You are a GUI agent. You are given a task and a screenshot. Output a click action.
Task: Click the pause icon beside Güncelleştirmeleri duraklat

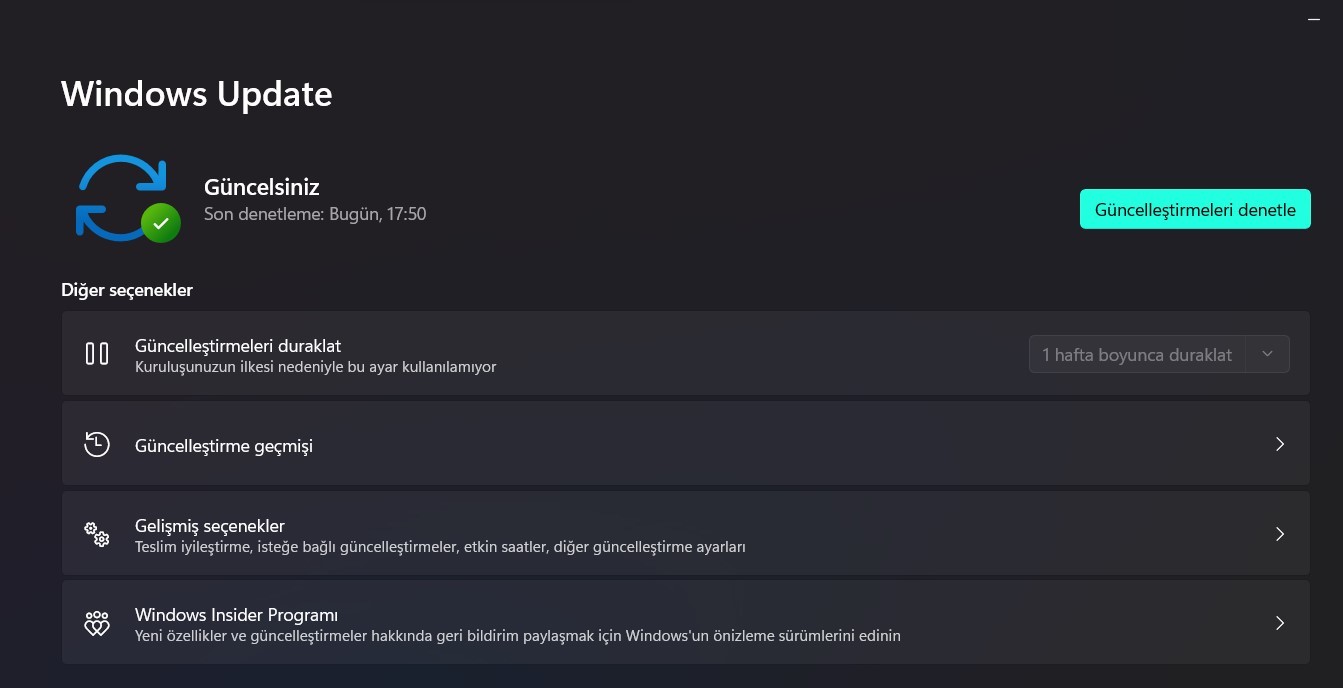(x=97, y=353)
